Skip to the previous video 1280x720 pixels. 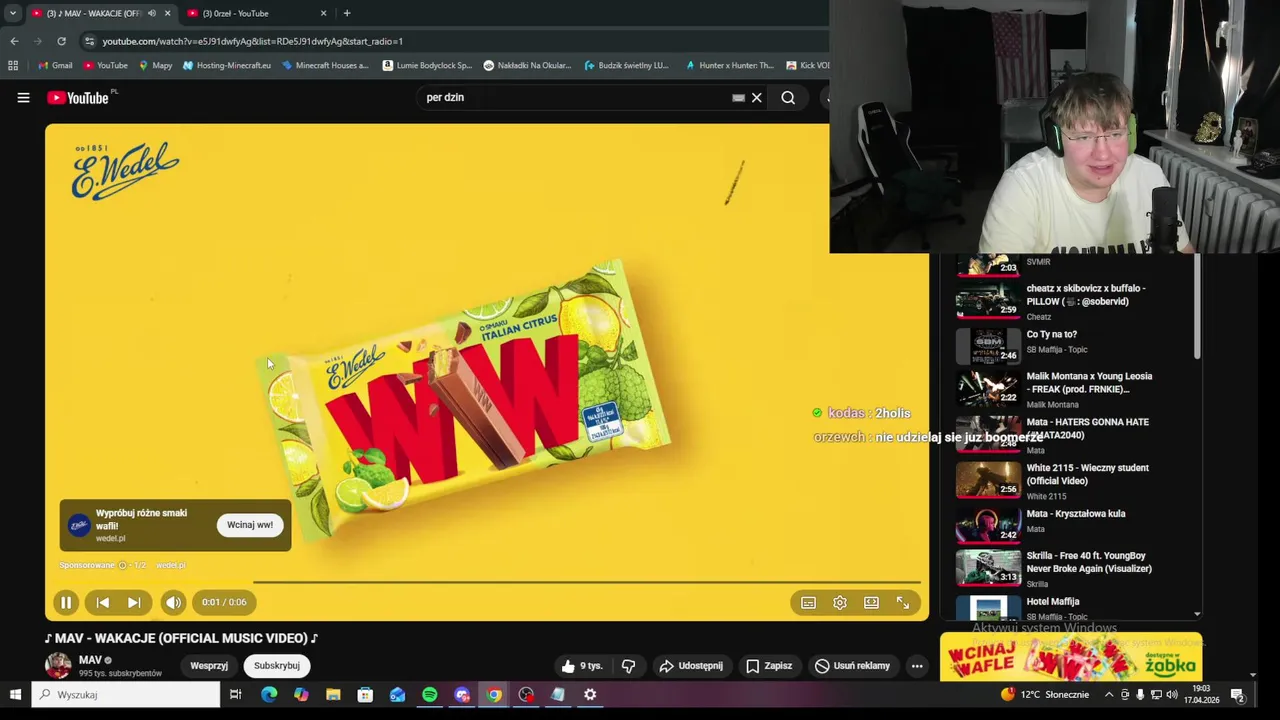click(x=102, y=602)
